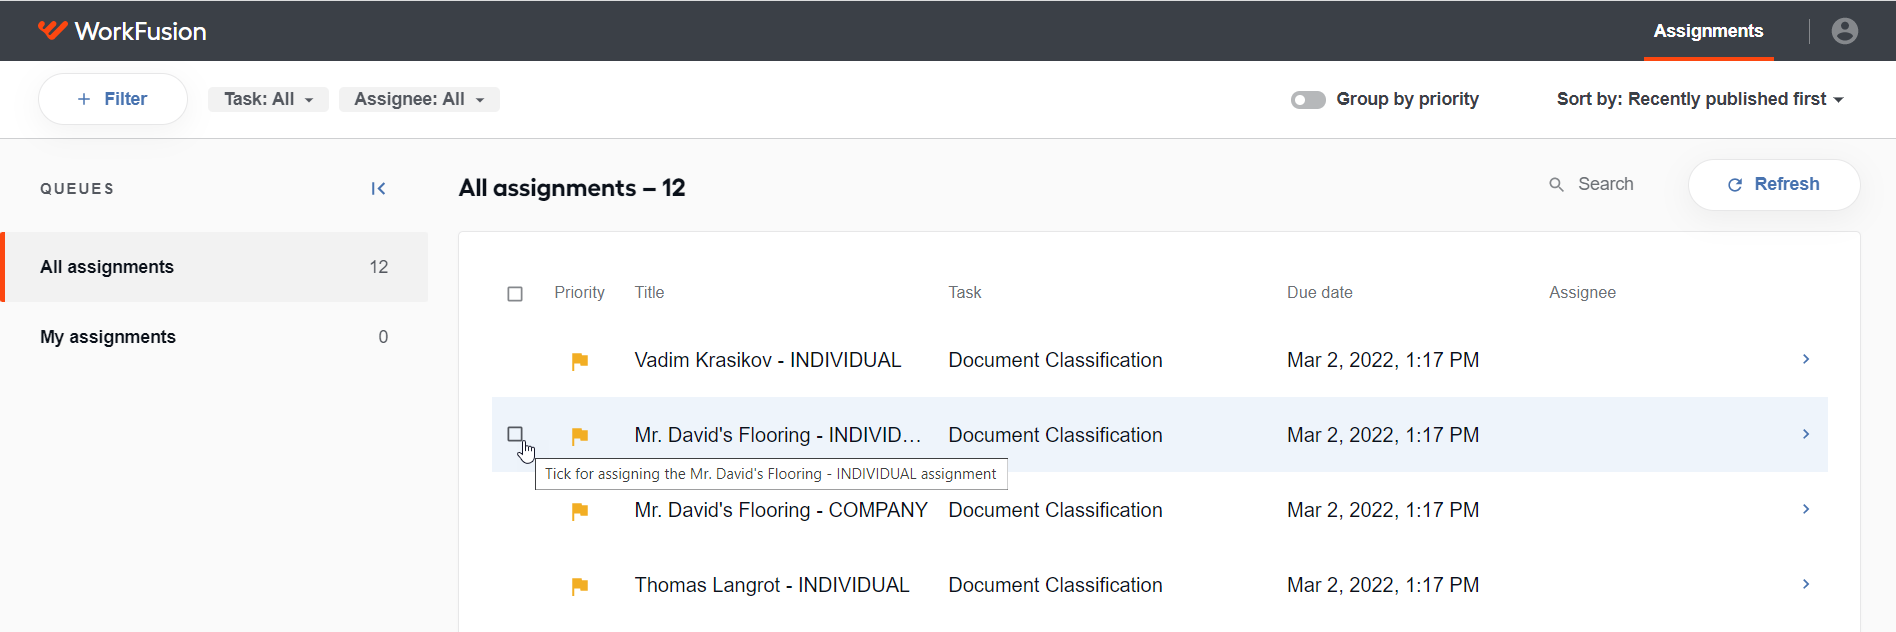Switch to the Assignments tab
The height and width of the screenshot is (632, 1896).
(1708, 31)
